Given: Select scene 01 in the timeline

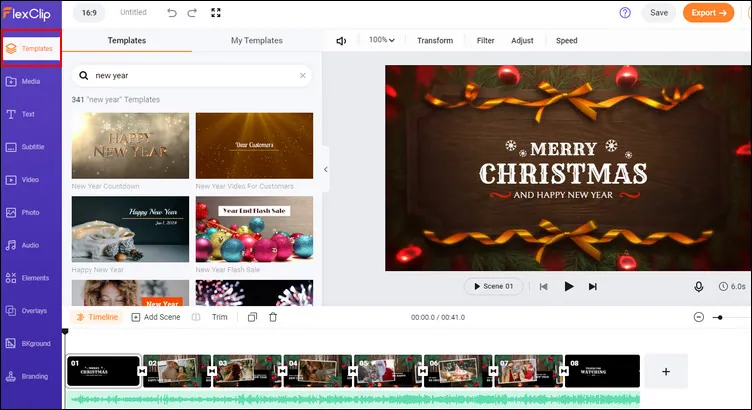Looking at the screenshot, I should (x=104, y=371).
